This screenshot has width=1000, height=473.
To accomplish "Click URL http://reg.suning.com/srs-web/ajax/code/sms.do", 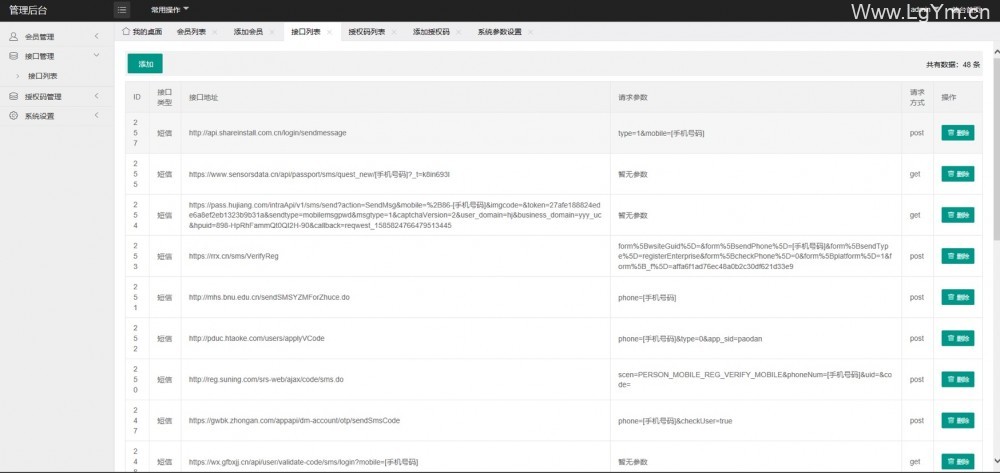I will click(266, 379).
